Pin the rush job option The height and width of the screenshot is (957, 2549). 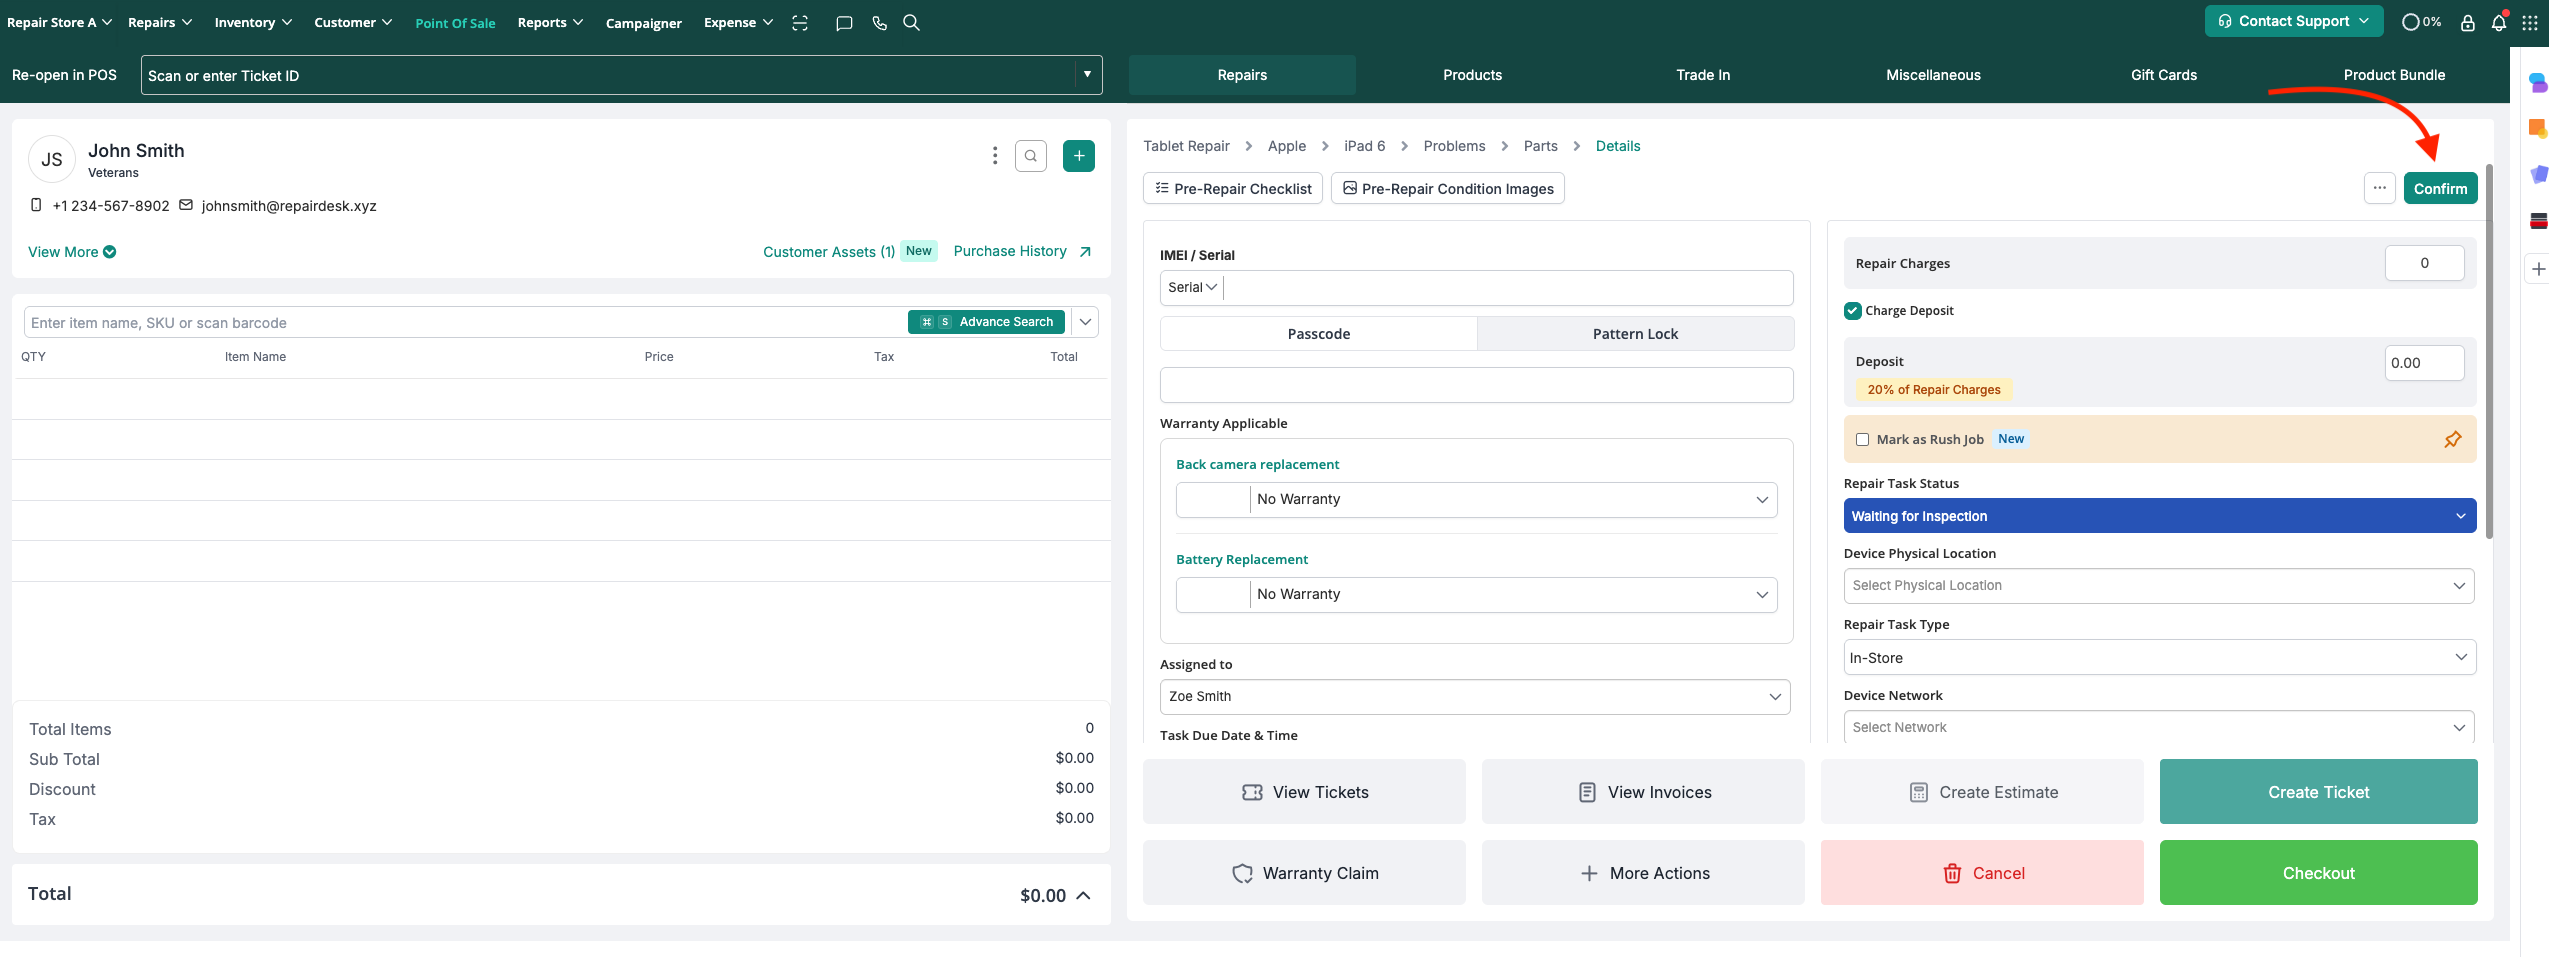pyautogui.click(x=2452, y=440)
